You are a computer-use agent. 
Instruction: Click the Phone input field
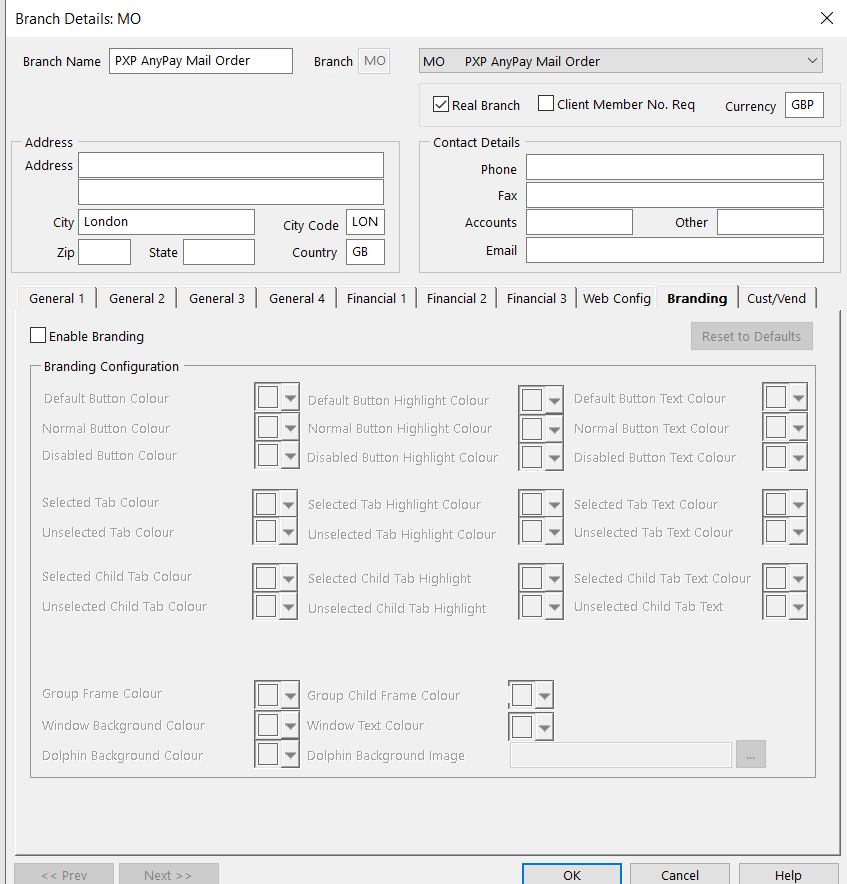[x=674, y=167]
